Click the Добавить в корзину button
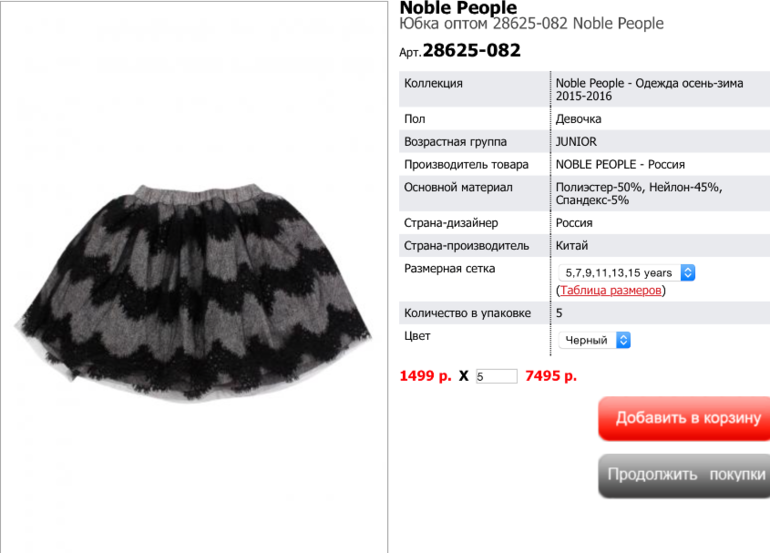The image size is (770, 553). tap(684, 418)
